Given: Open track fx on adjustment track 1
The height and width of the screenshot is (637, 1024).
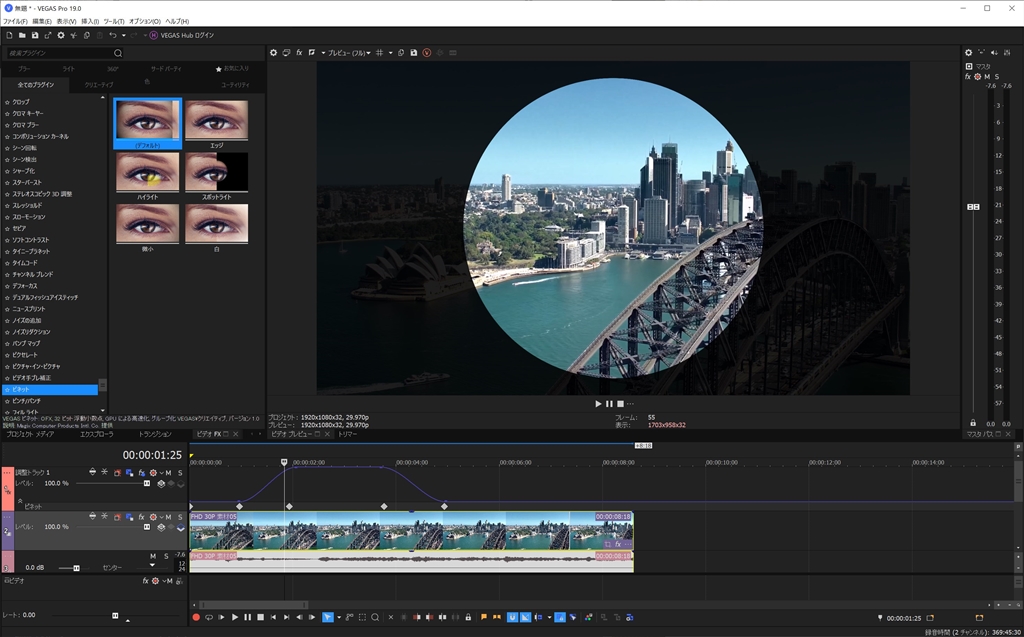Looking at the screenshot, I should [x=142, y=472].
